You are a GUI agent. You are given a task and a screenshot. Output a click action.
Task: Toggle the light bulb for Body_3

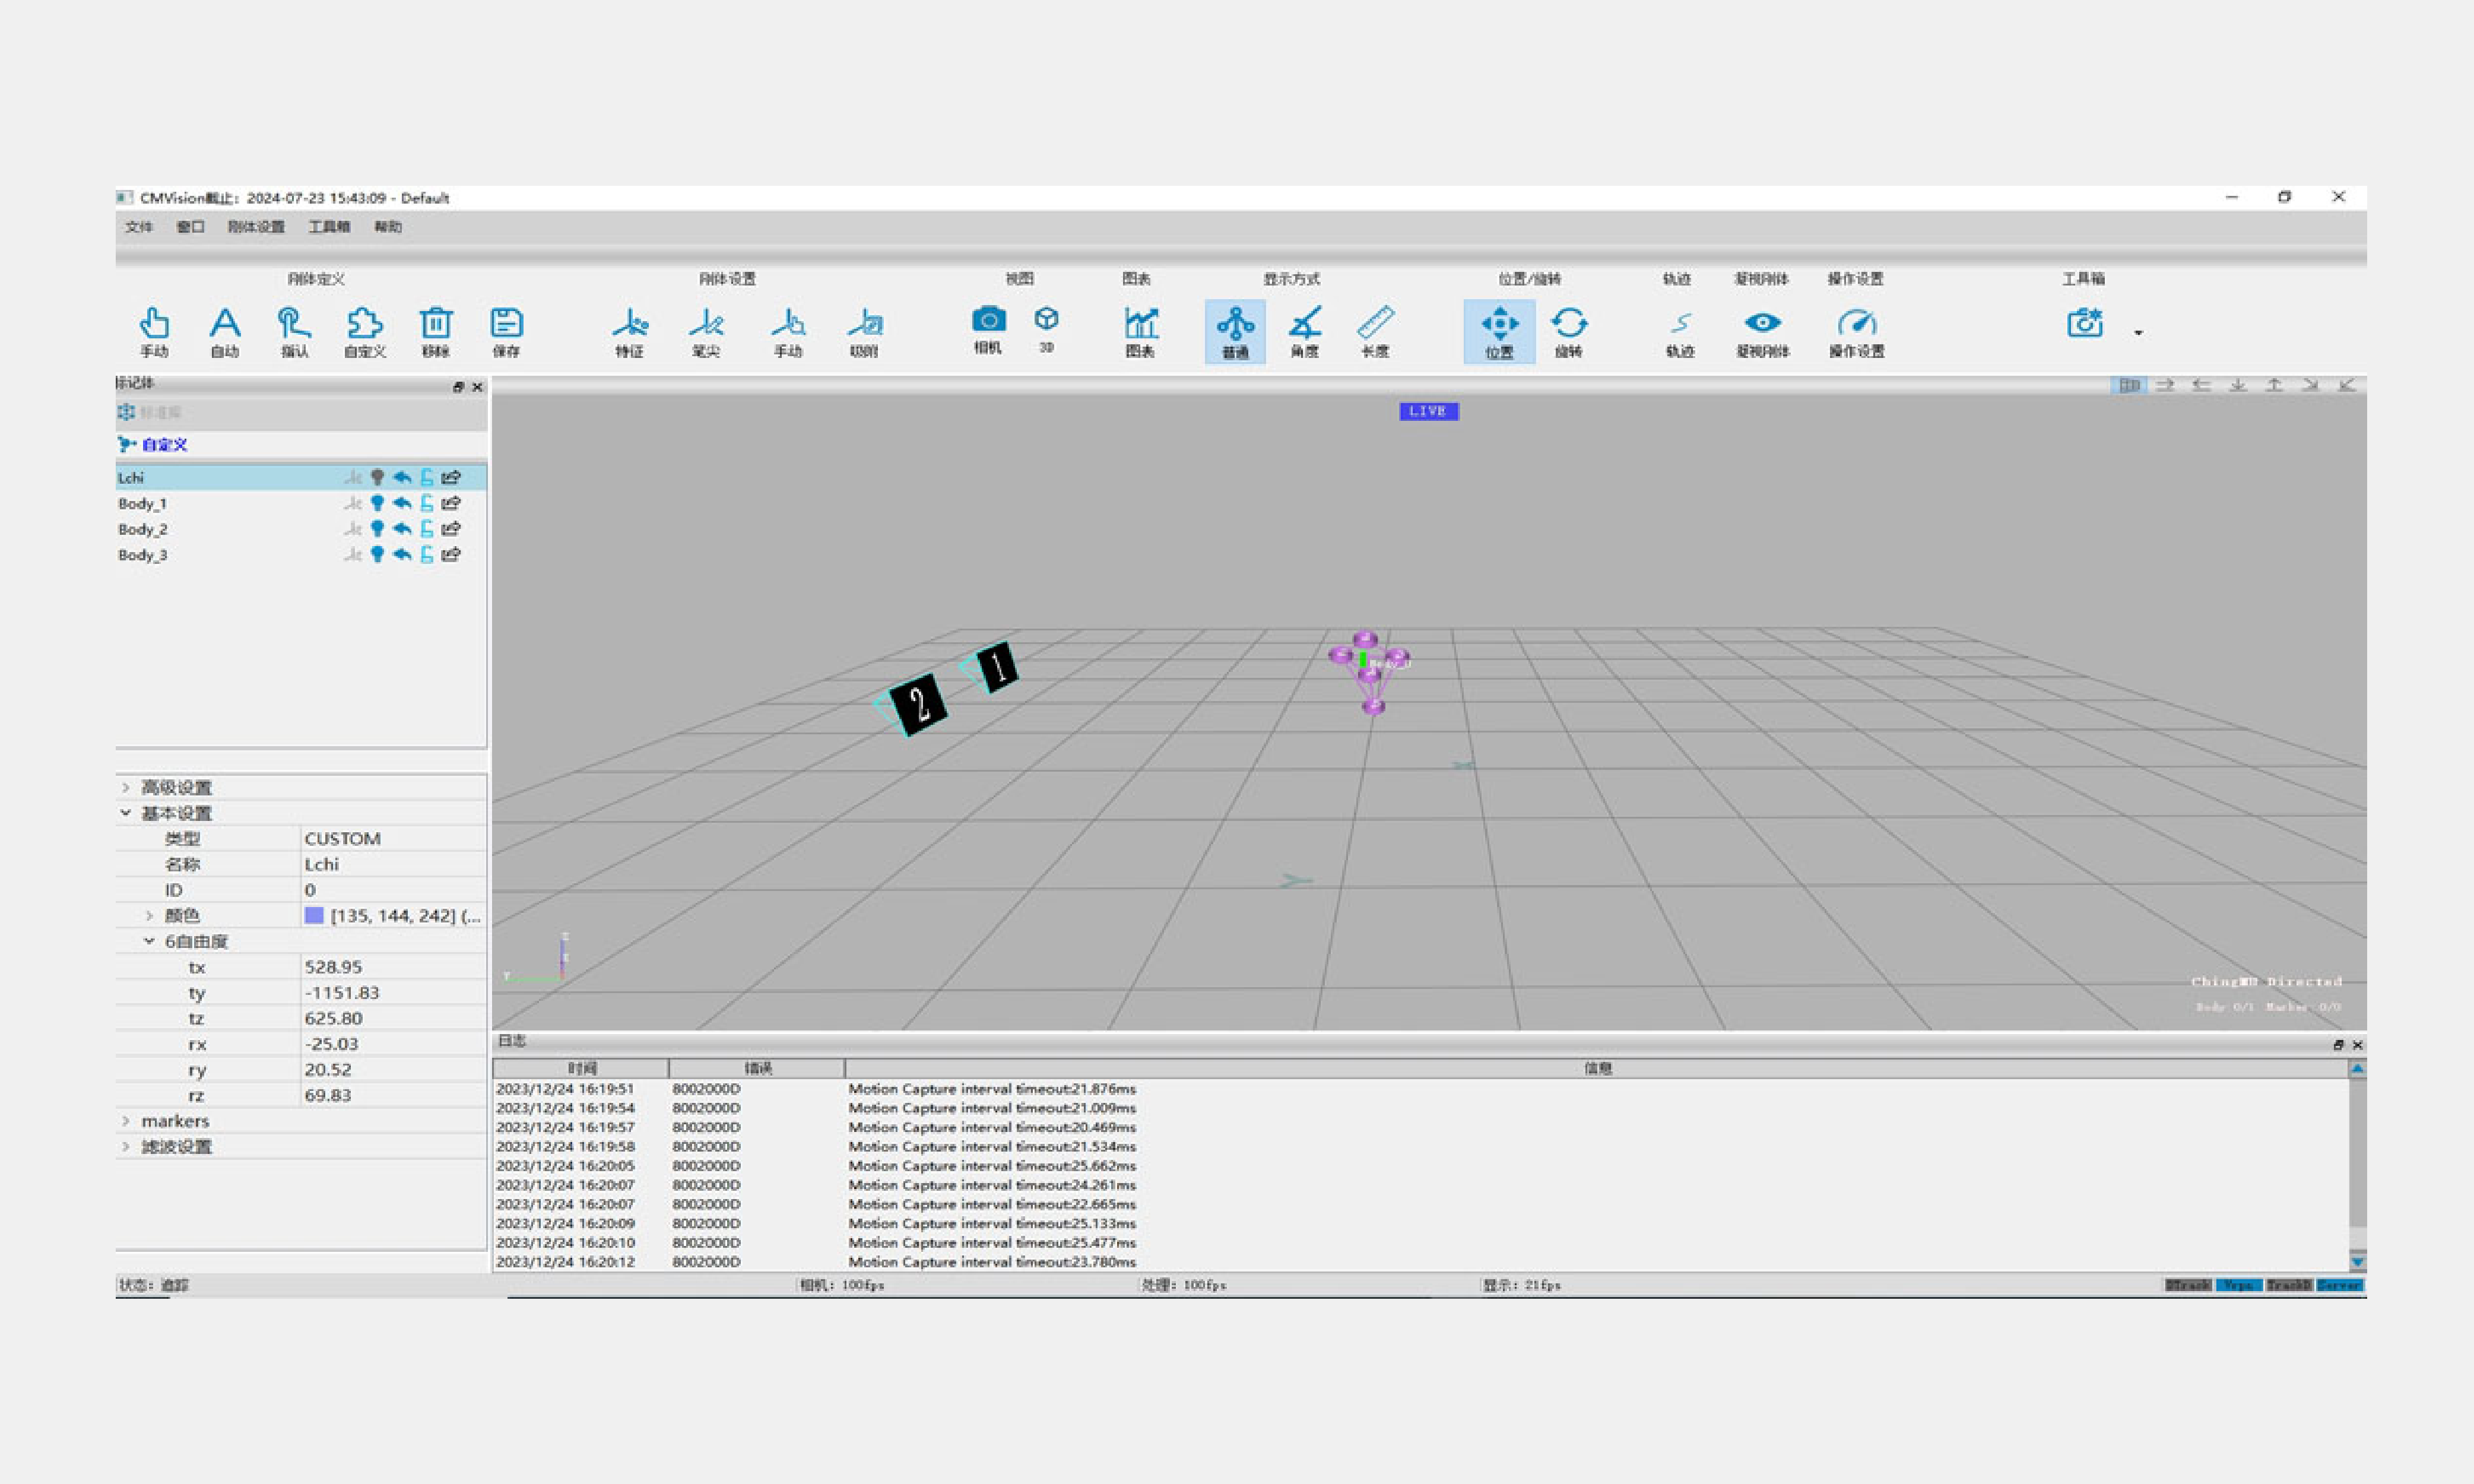point(377,554)
